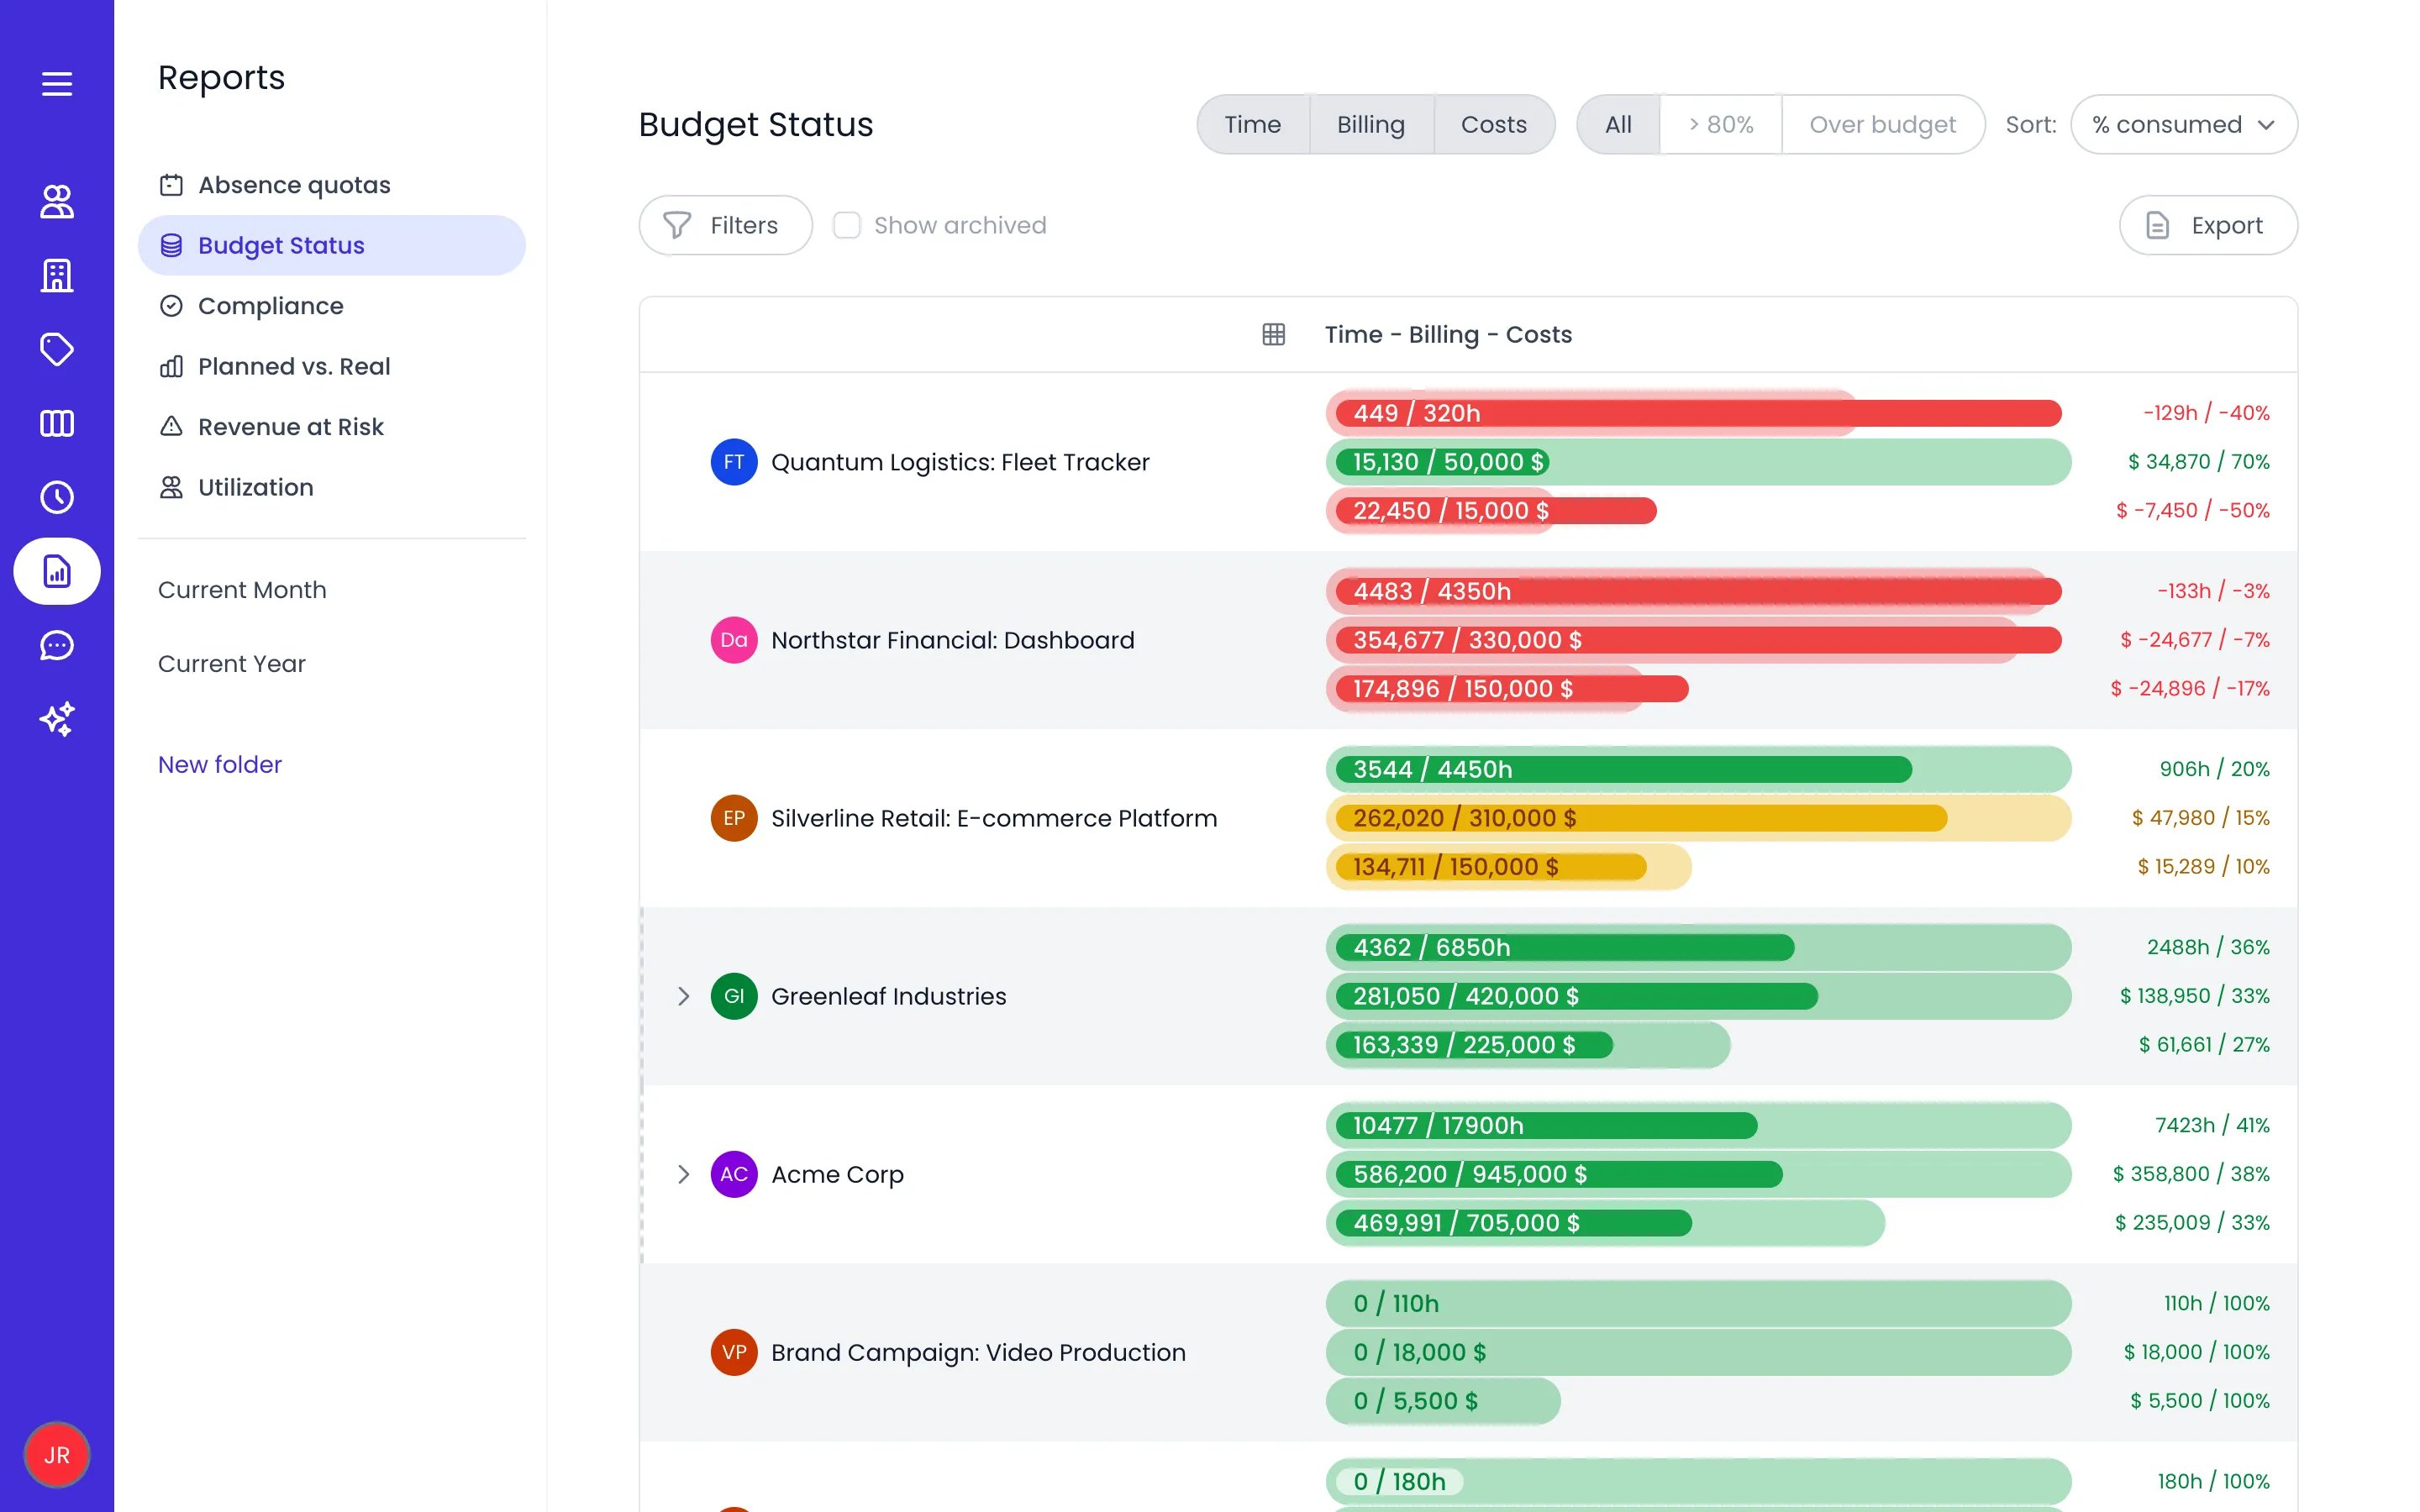Viewport: 2420px width, 1512px height.
Task: Open the board columns icon in sidebar
Action: pyautogui.click(x=57, y=423)
